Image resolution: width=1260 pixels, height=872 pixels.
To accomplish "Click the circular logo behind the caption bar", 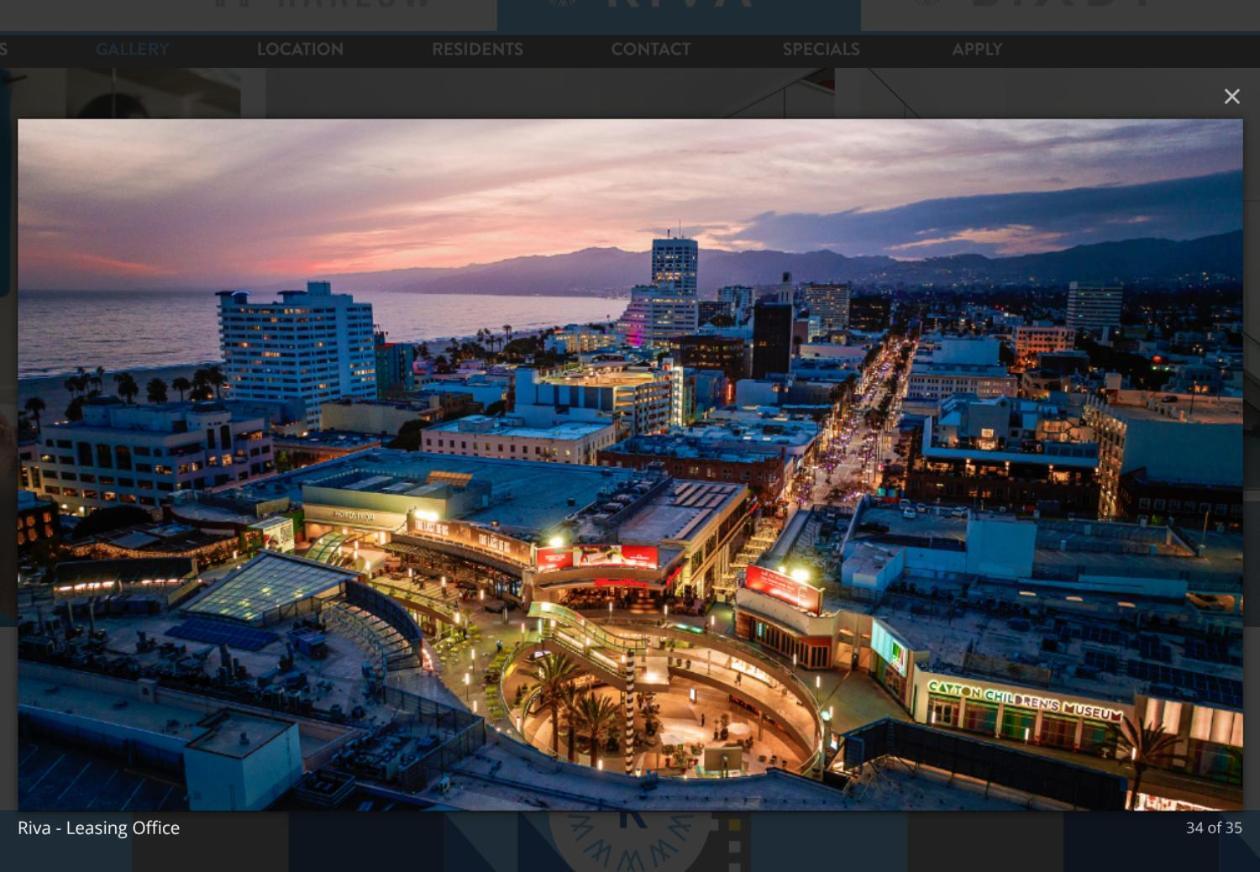I will point(630,840).
